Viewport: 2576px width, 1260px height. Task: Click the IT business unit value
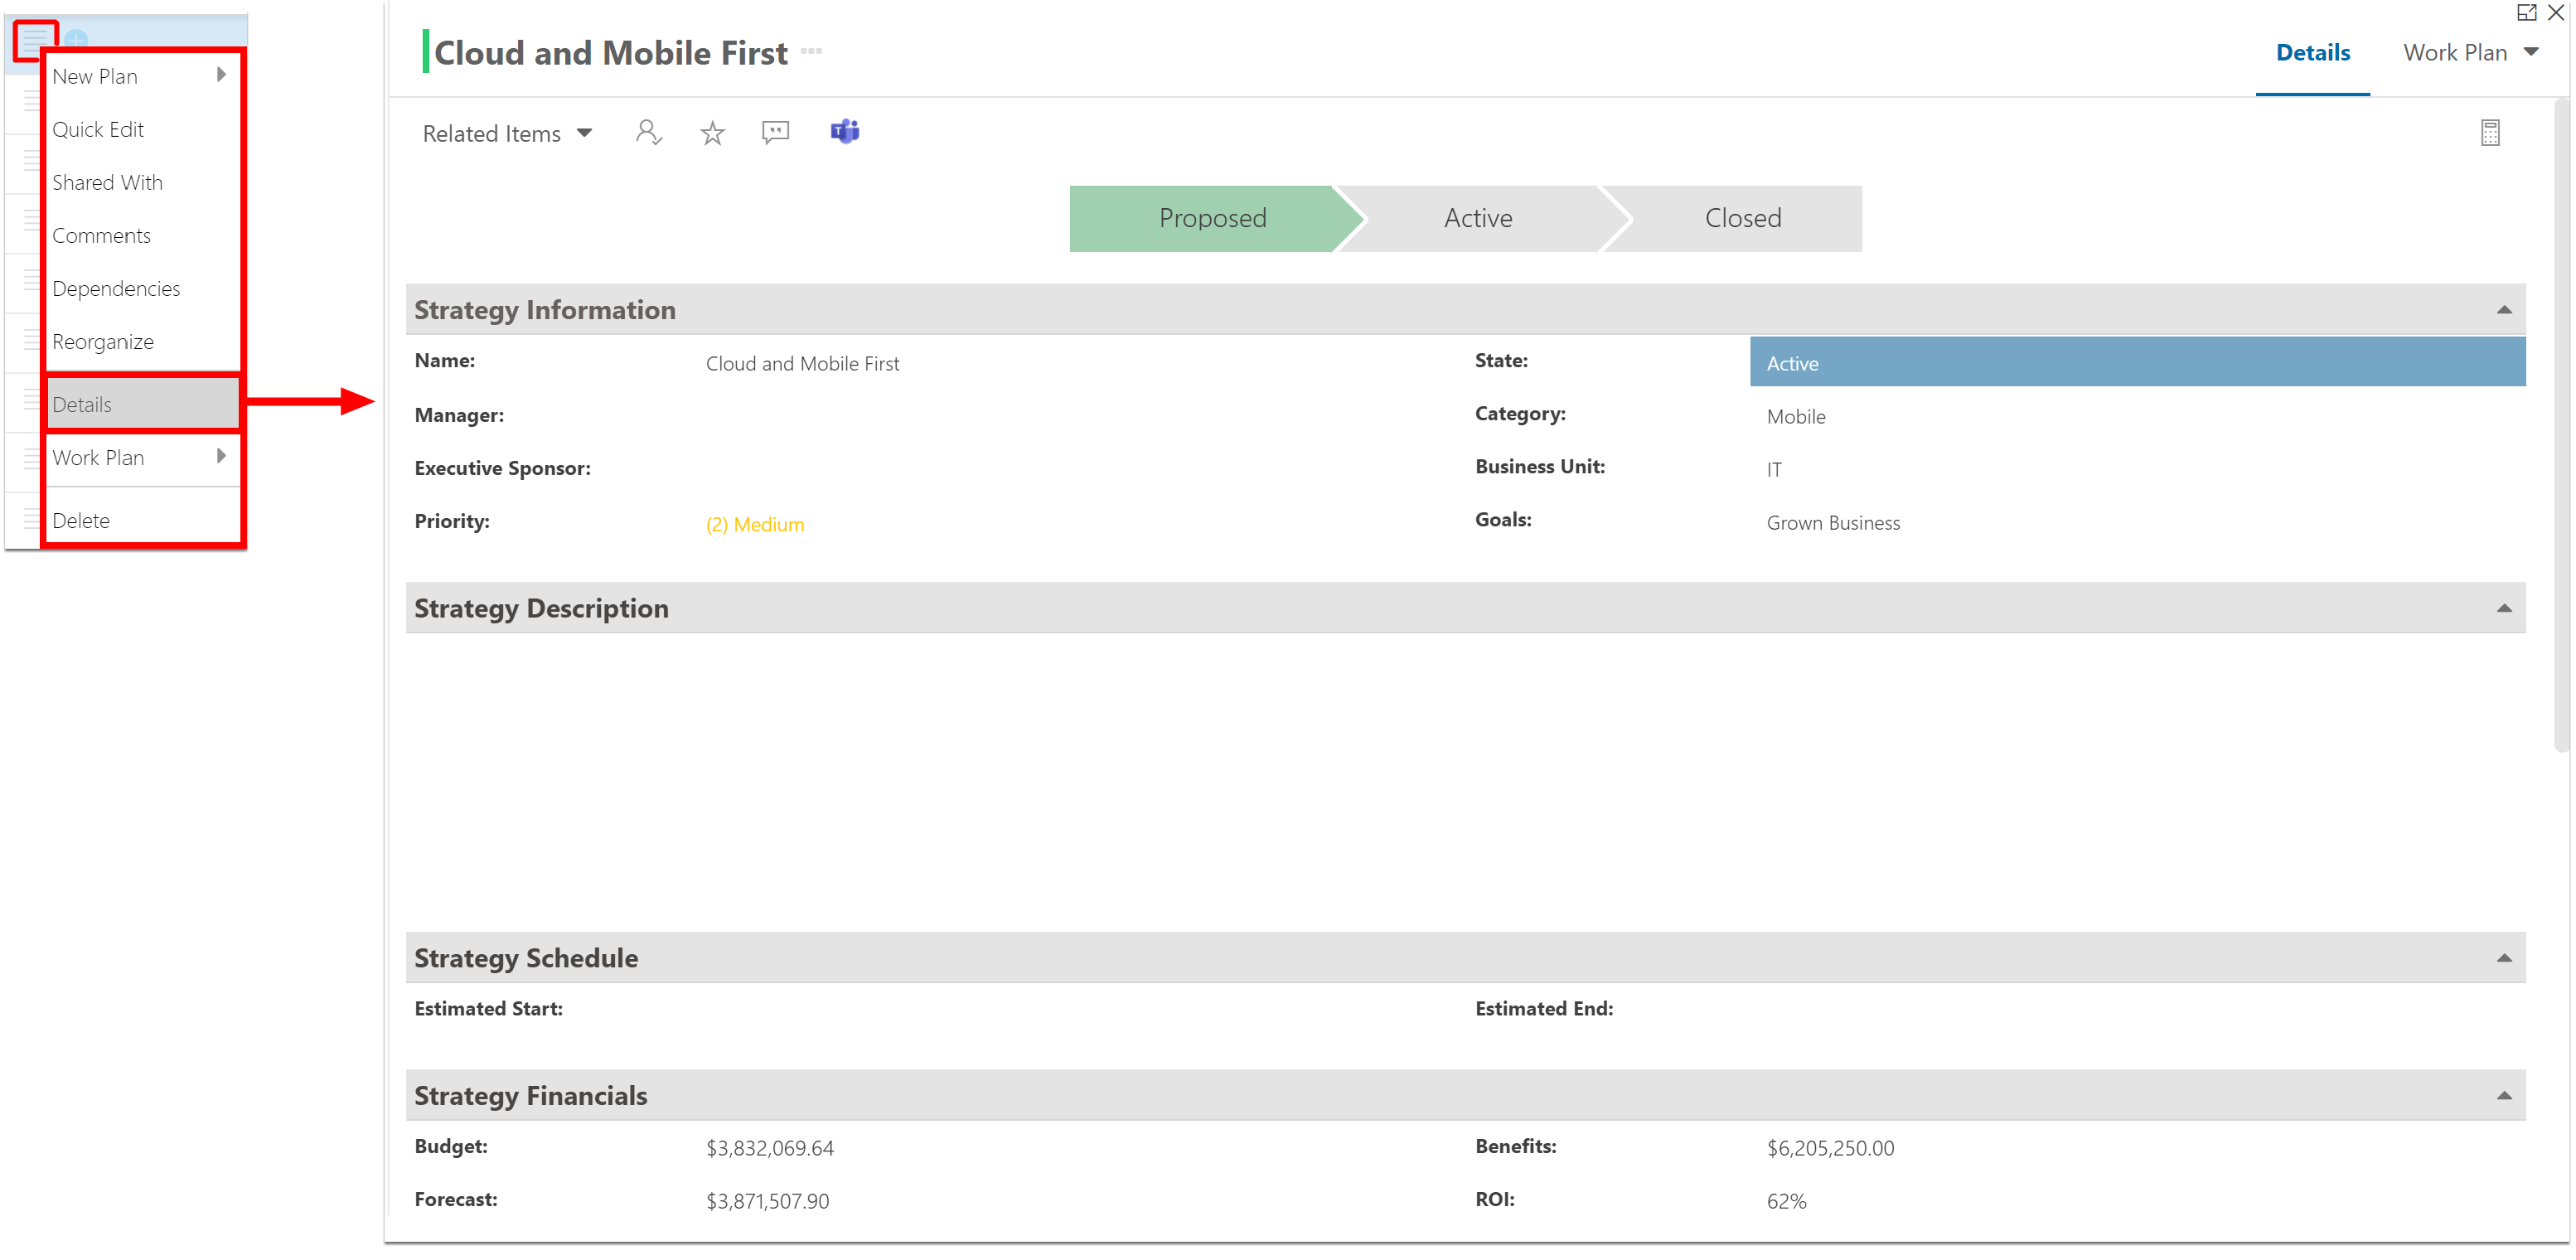point(1773,469)
